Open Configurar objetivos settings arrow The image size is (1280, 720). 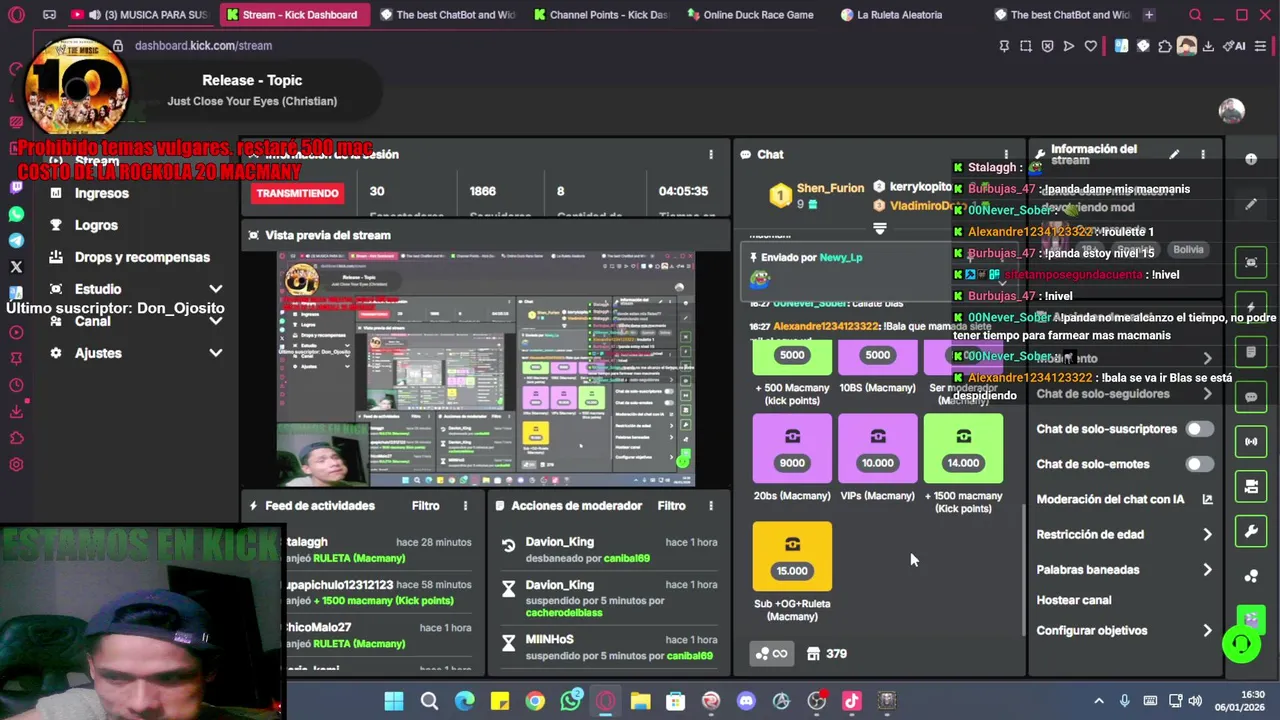coord(1207,631)
